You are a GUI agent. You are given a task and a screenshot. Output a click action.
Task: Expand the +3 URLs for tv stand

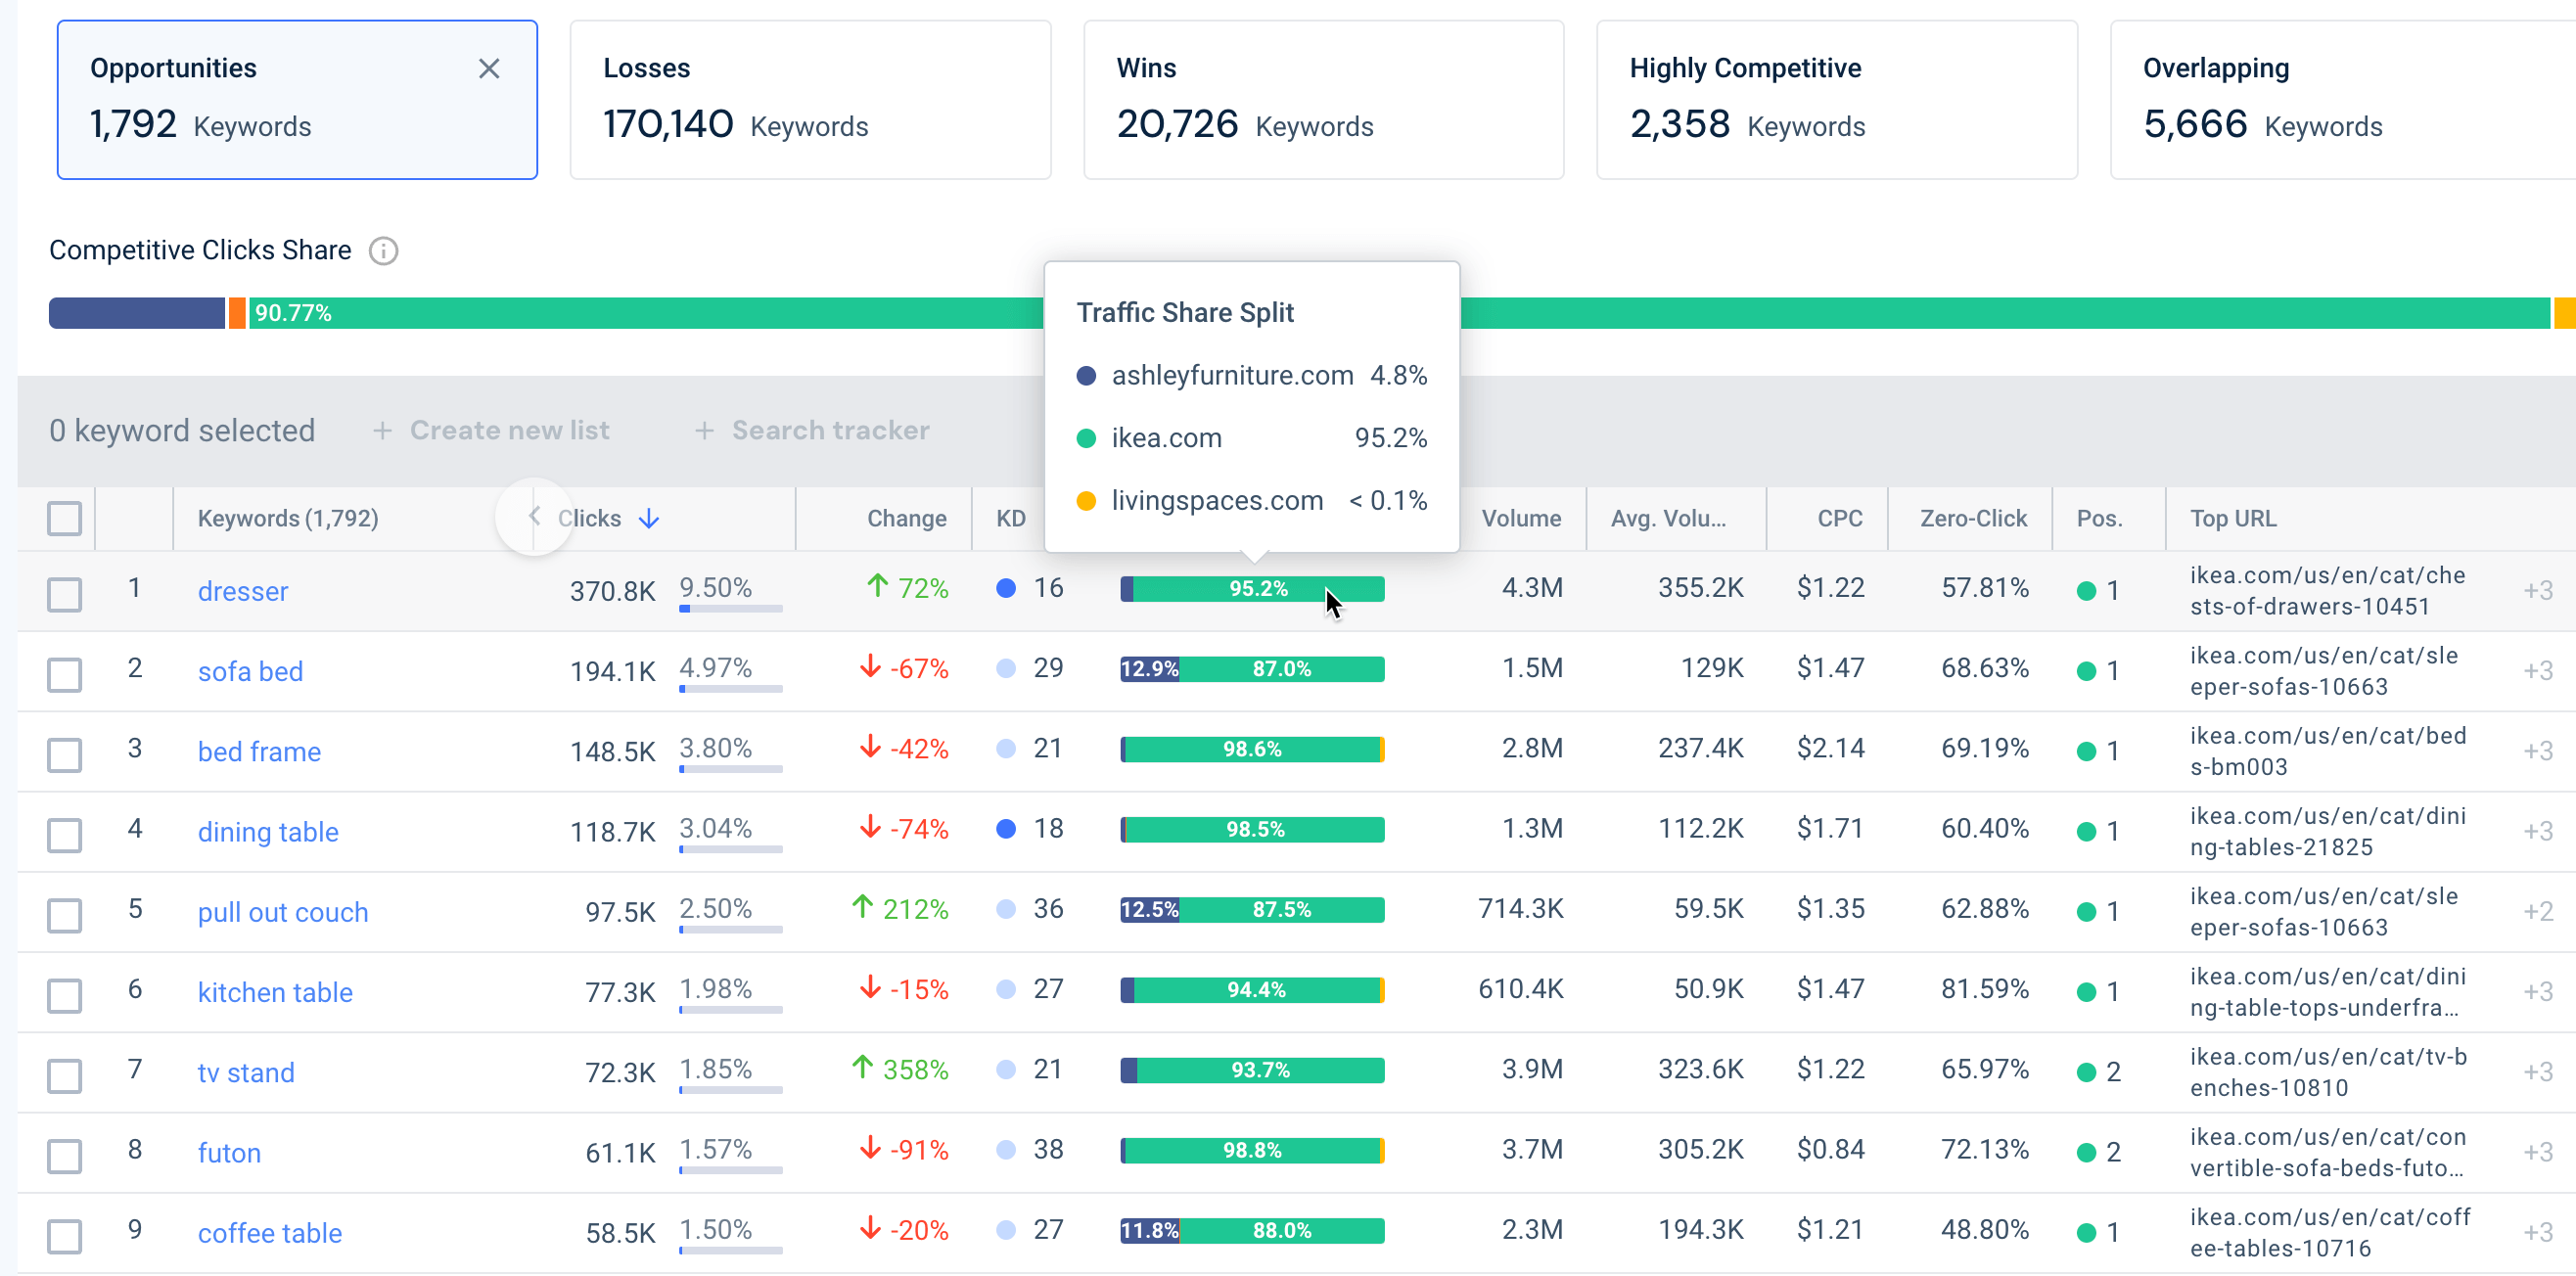[2540, 1071]
